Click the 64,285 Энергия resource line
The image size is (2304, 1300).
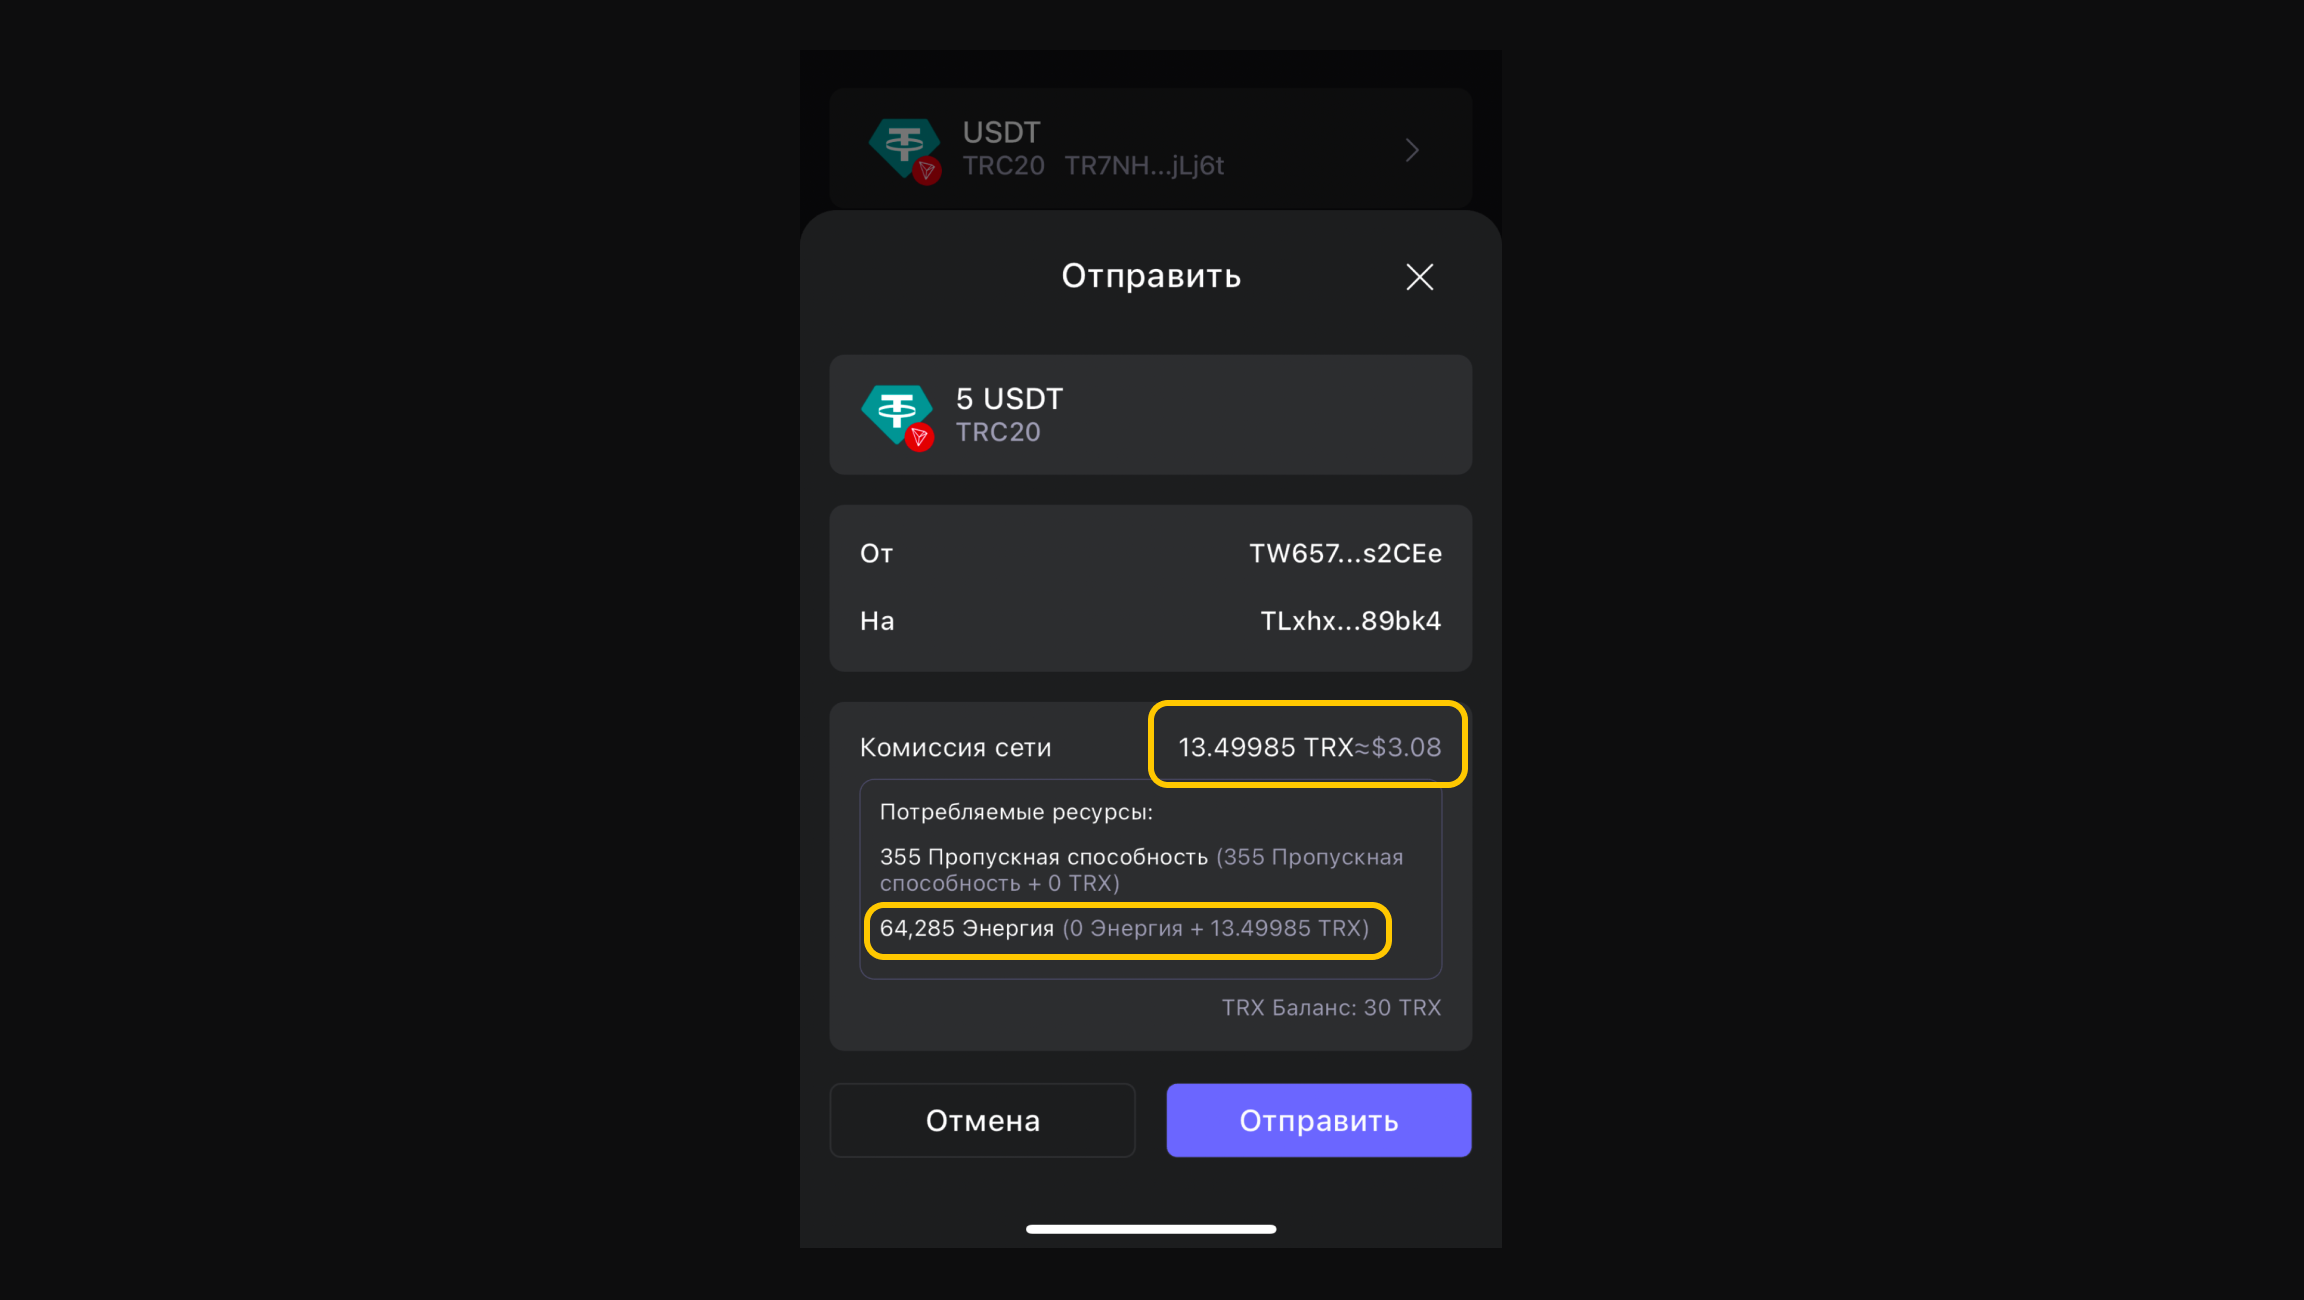[1124, 928]
